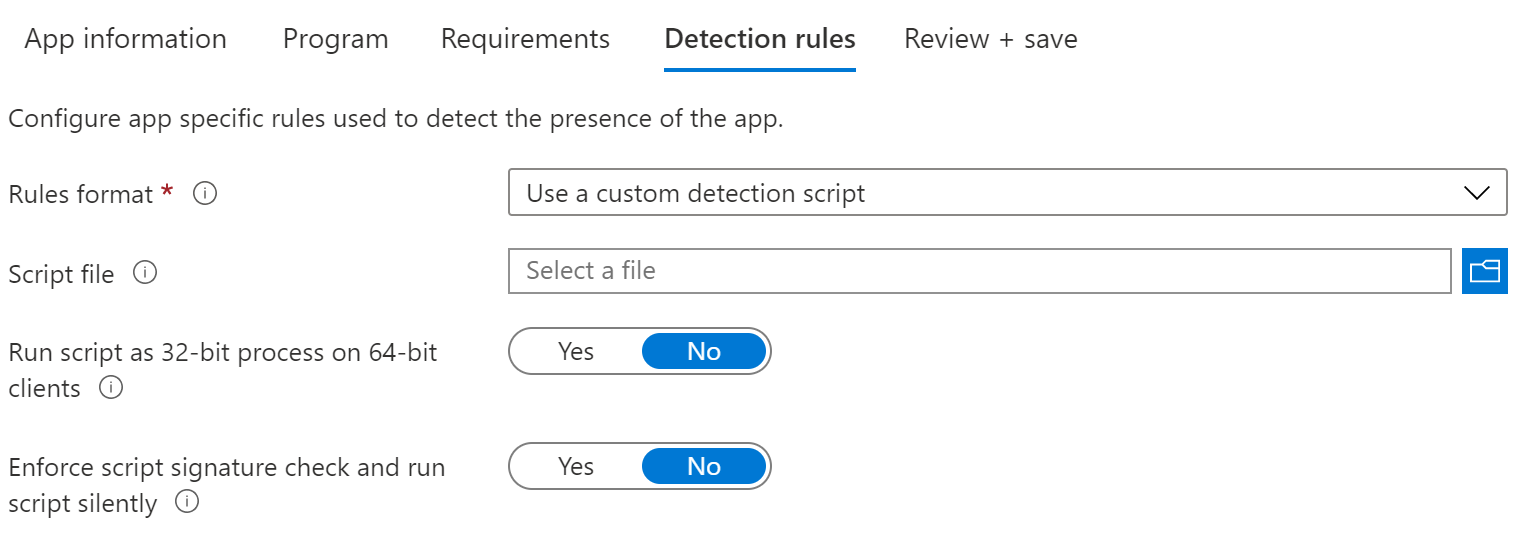This screenshot has height=544, width=1533.
Task: Click the chevron arrow on Rules format
Action: click(x=1476, y=193)
